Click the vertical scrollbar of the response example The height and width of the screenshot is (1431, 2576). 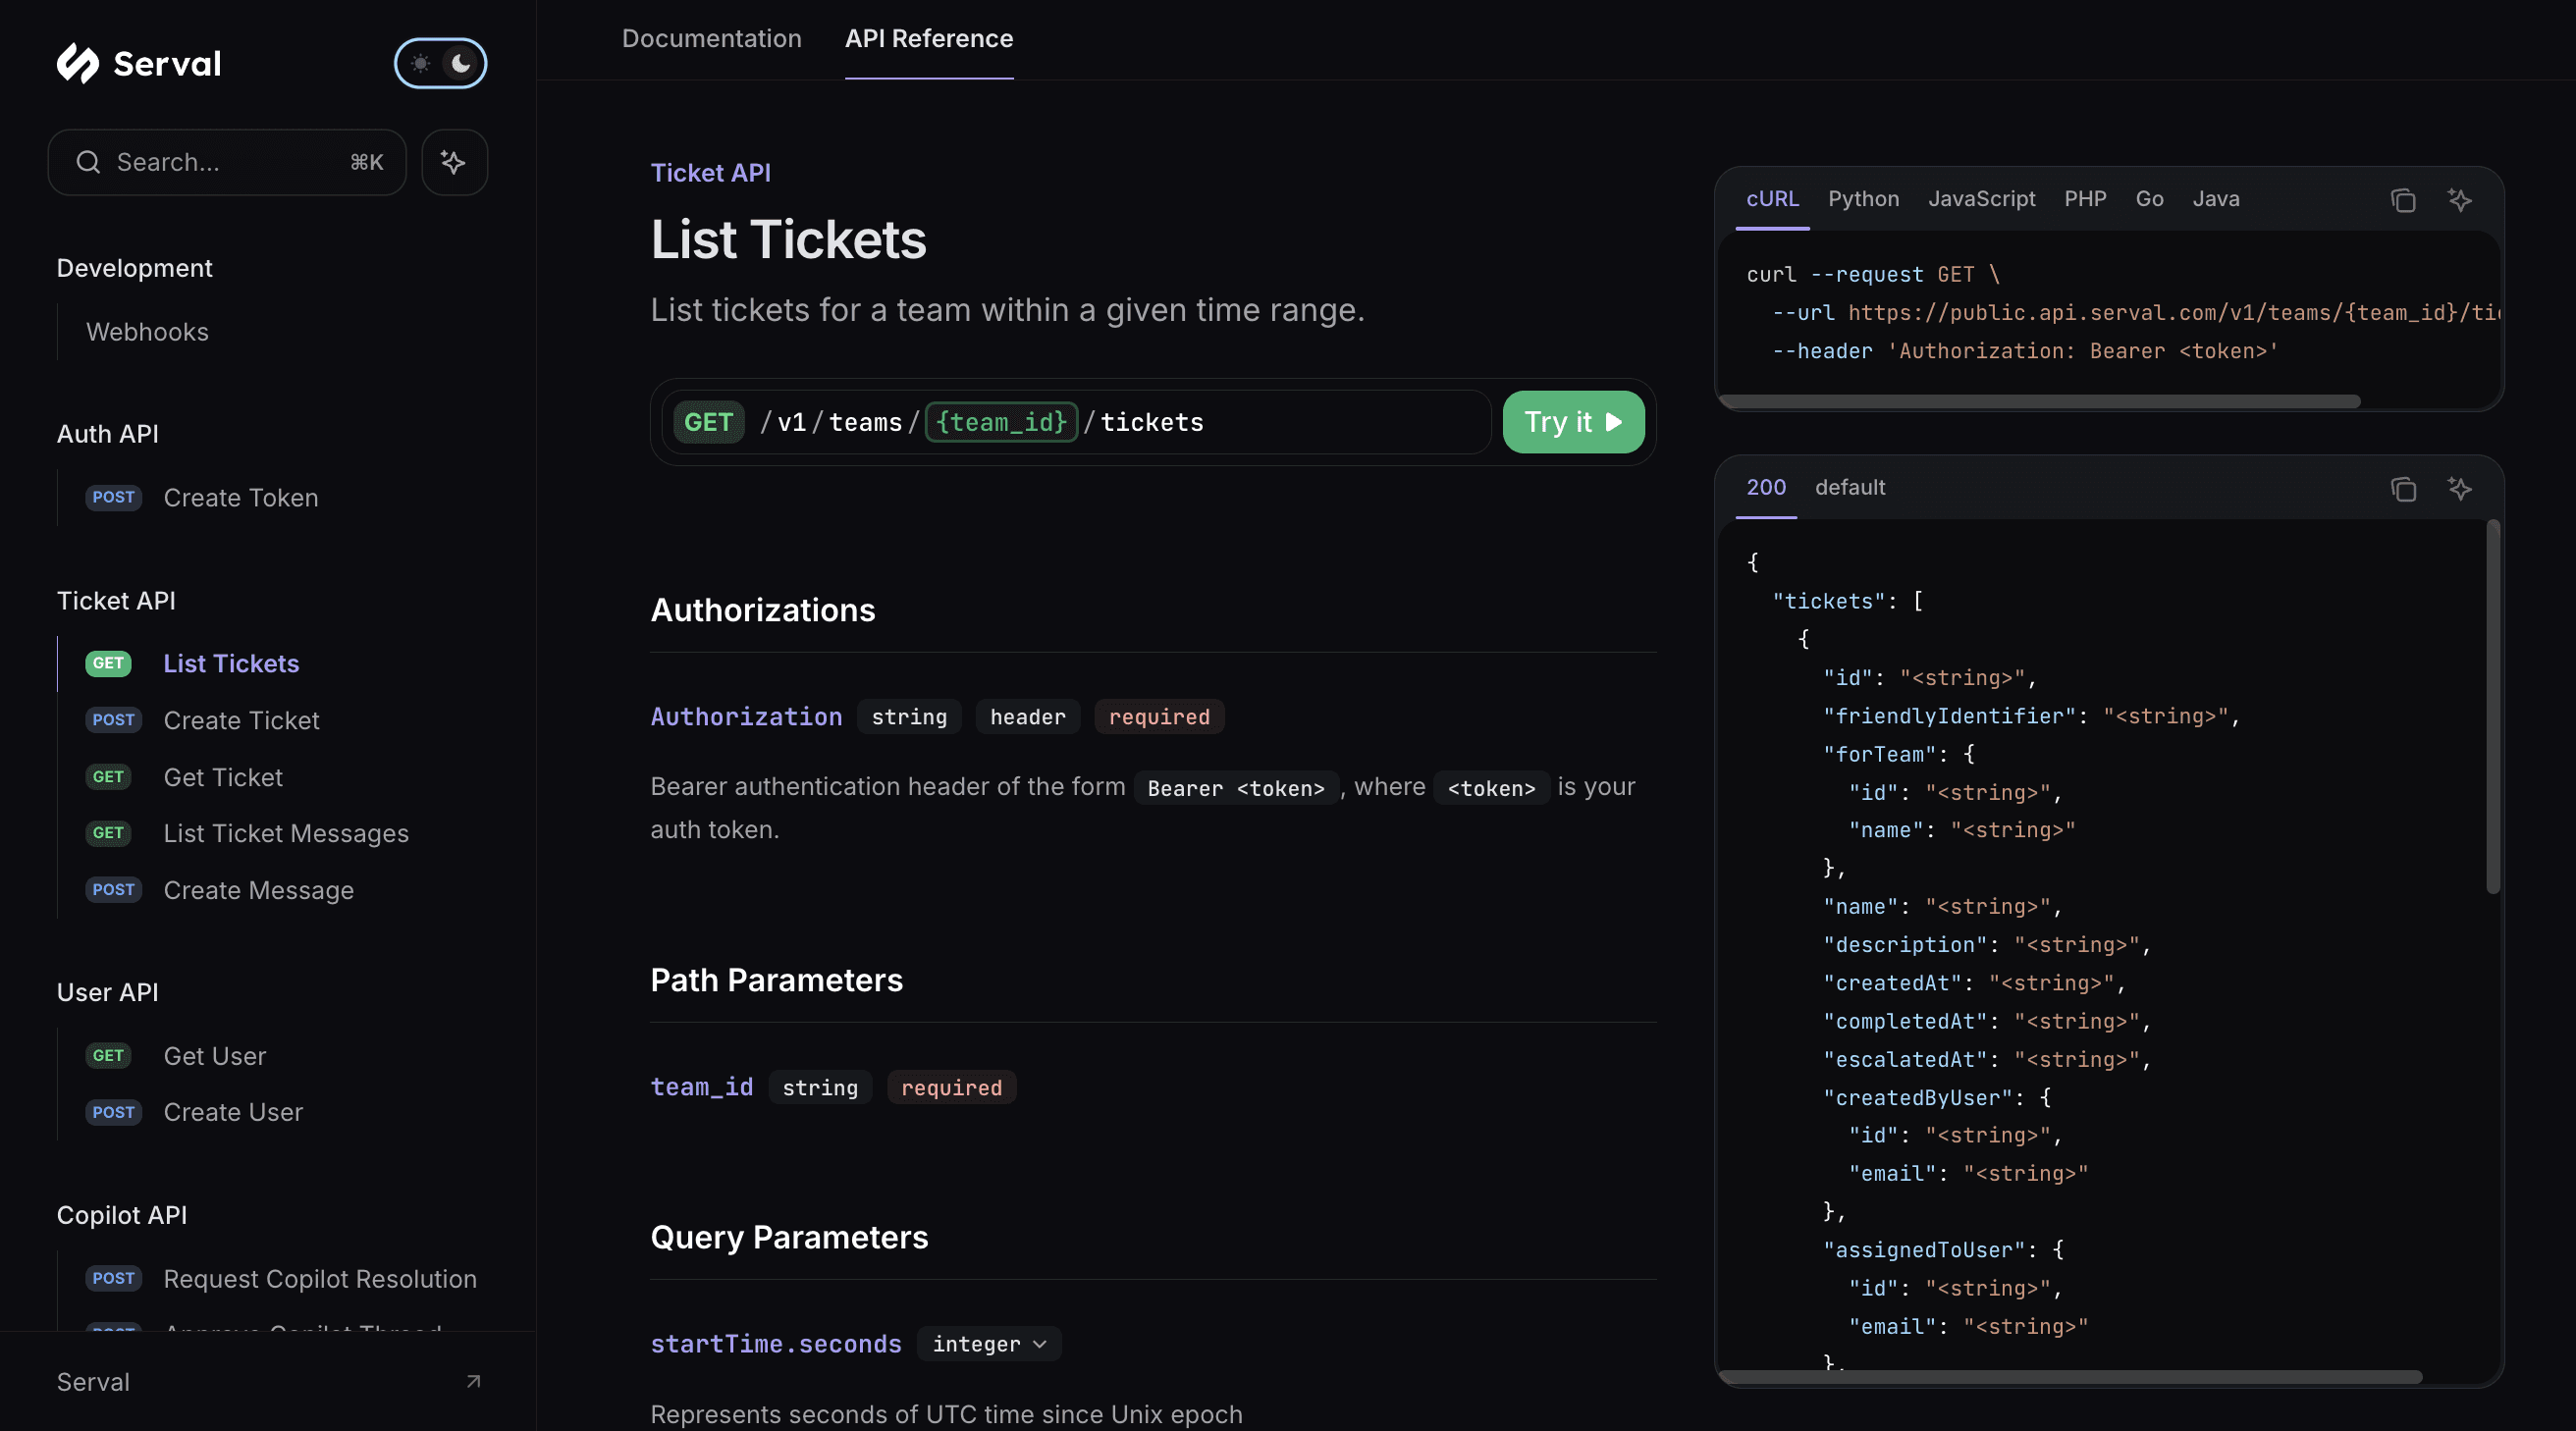(x=2492, y=708)
